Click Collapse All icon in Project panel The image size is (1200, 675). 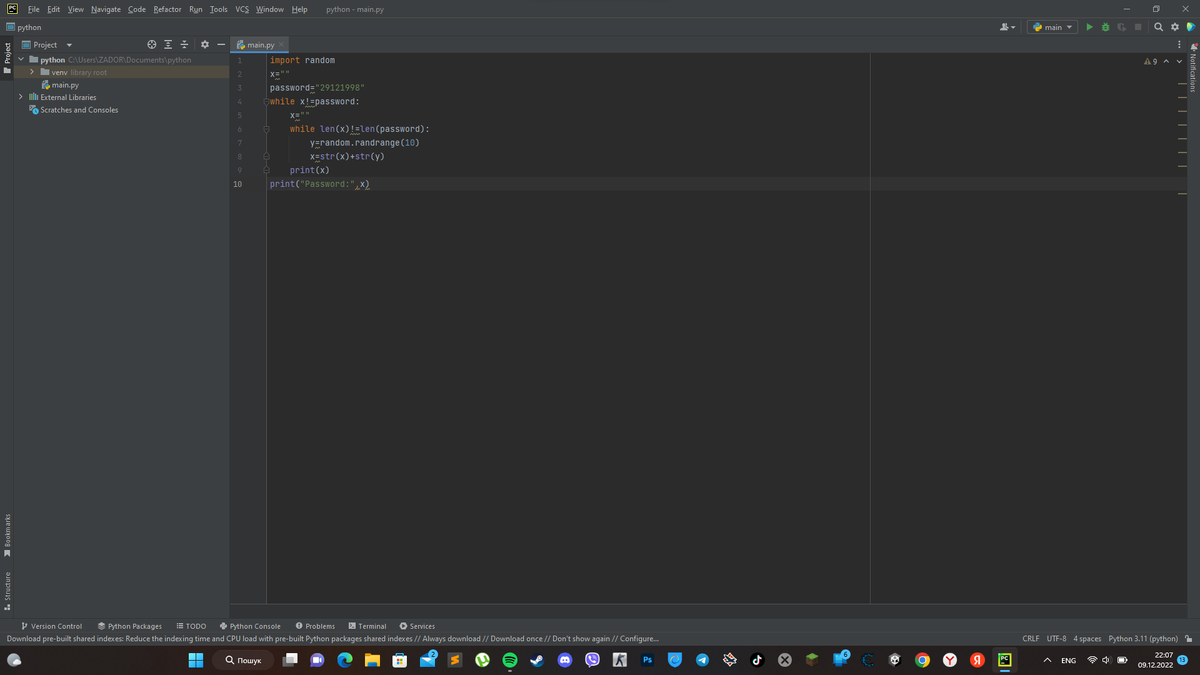point(185,45)
